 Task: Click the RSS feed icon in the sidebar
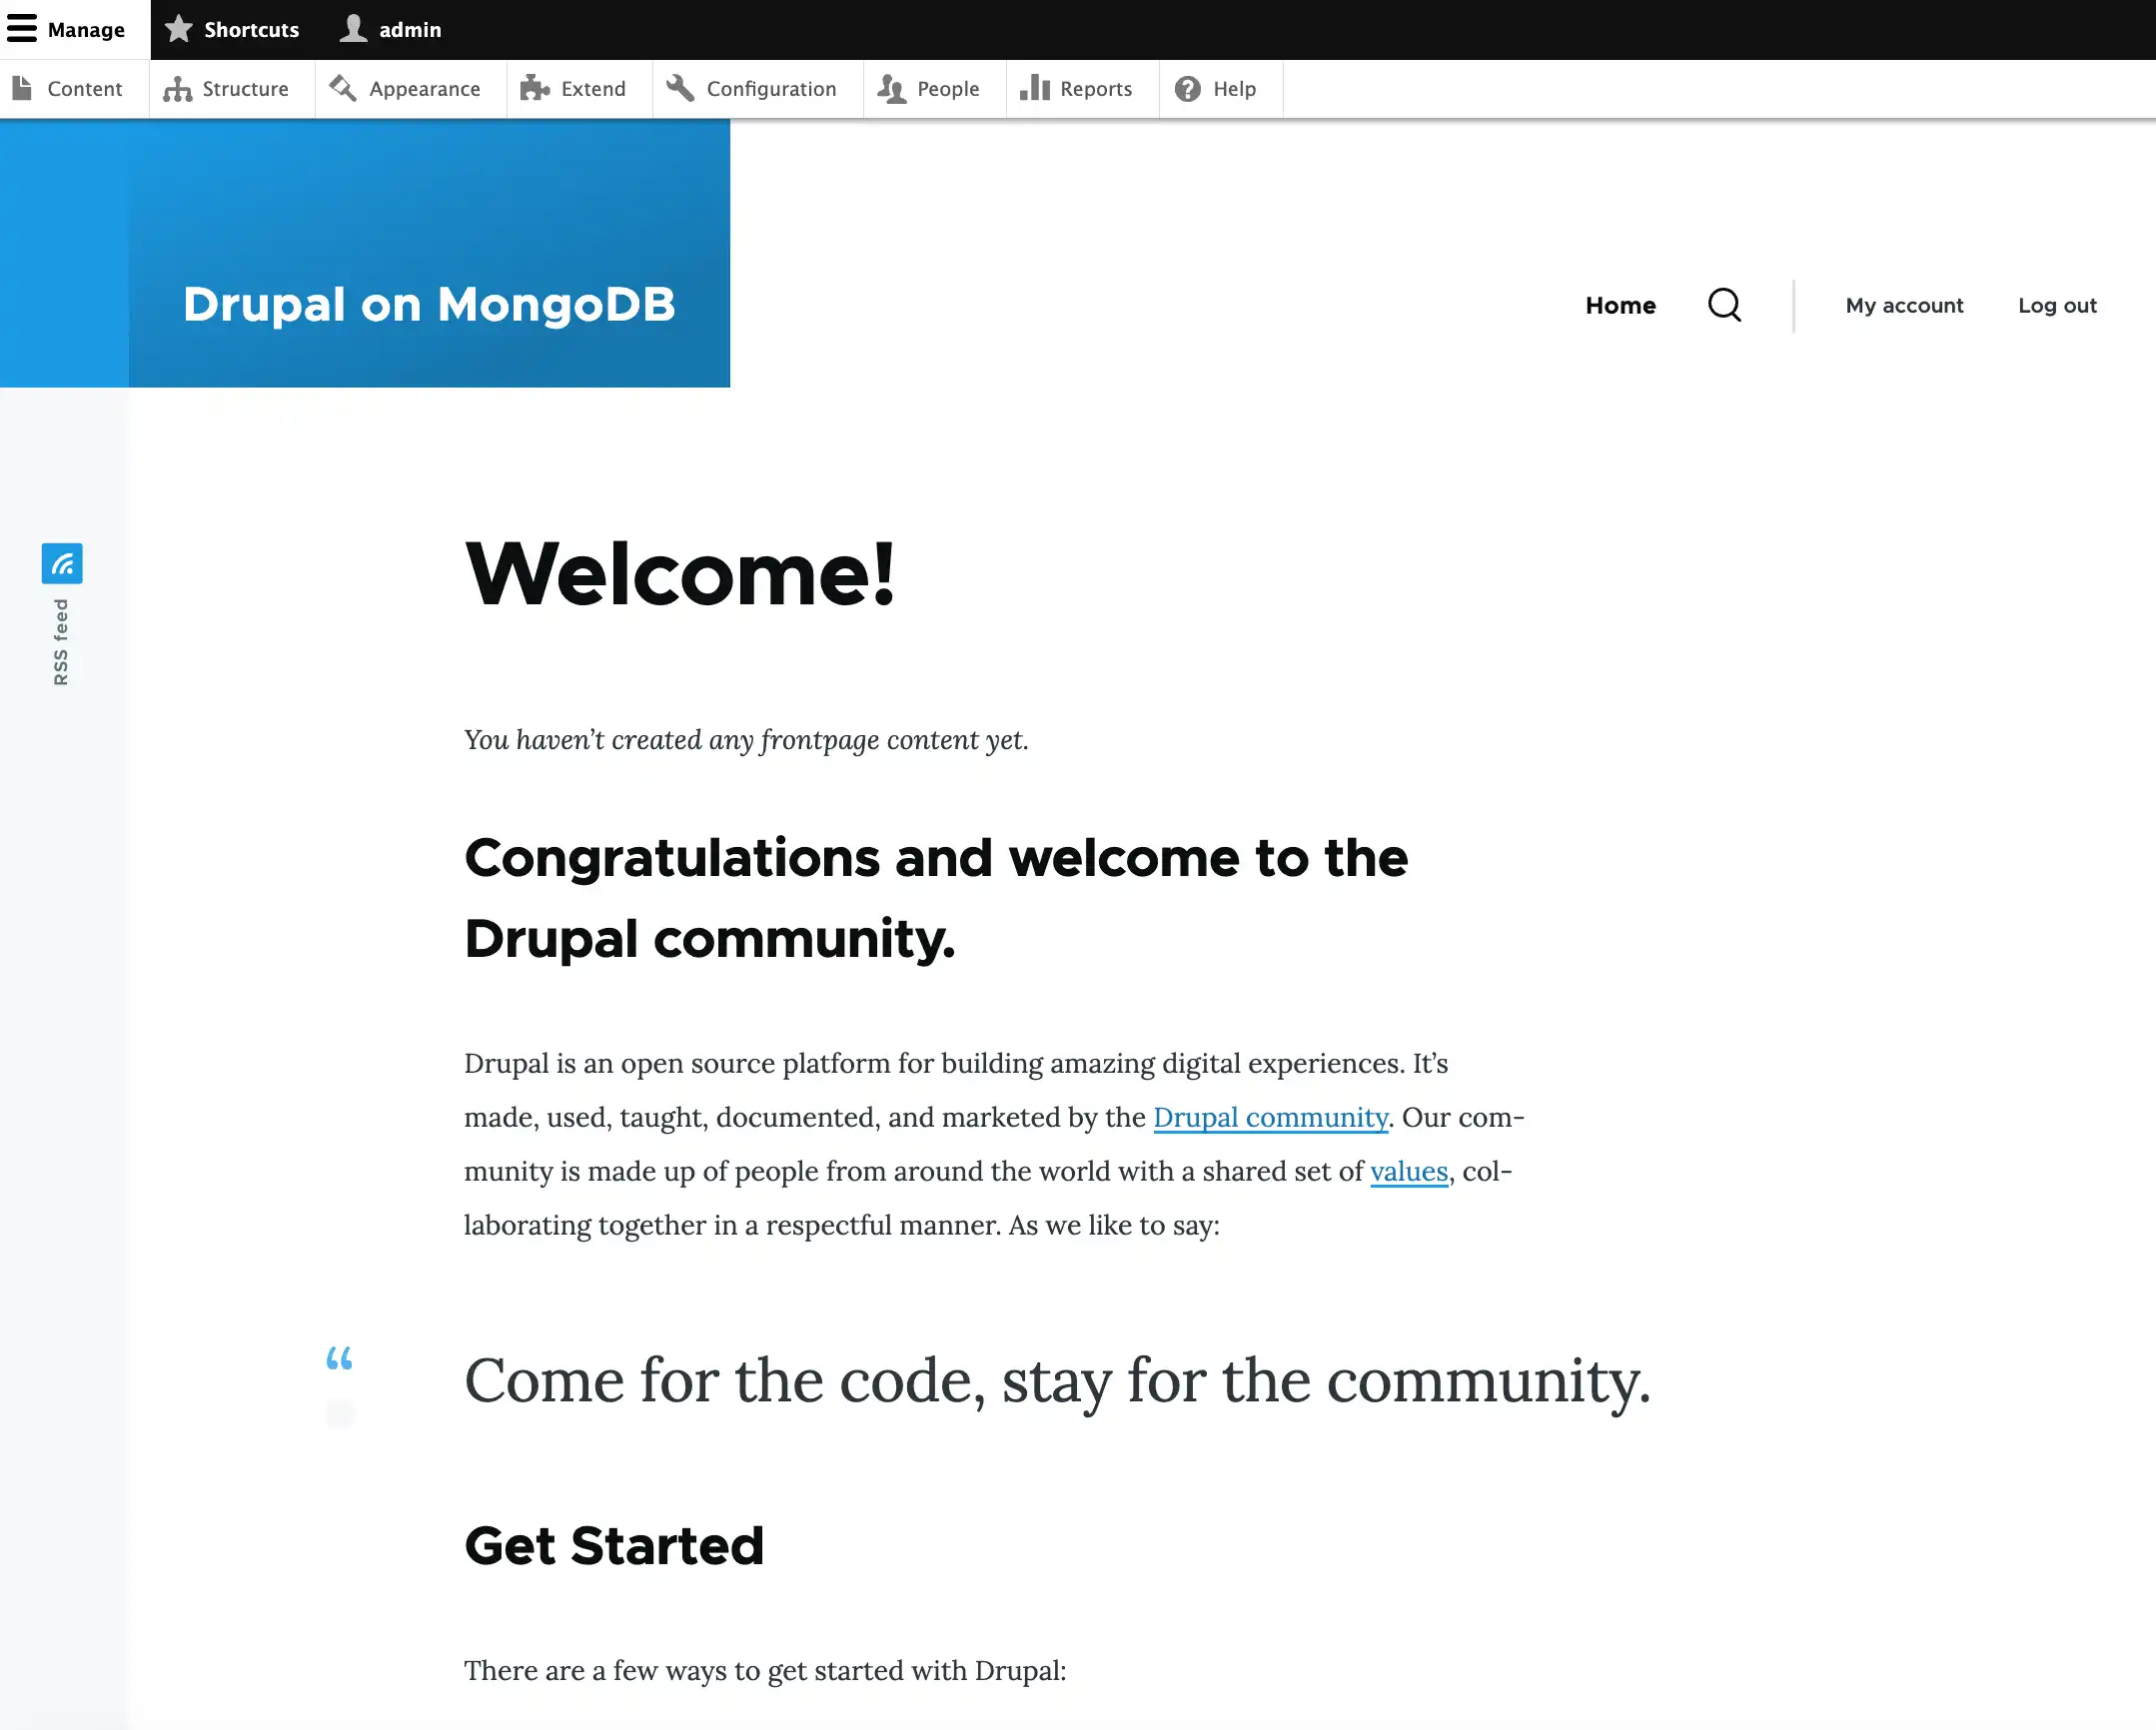[61, 563]
